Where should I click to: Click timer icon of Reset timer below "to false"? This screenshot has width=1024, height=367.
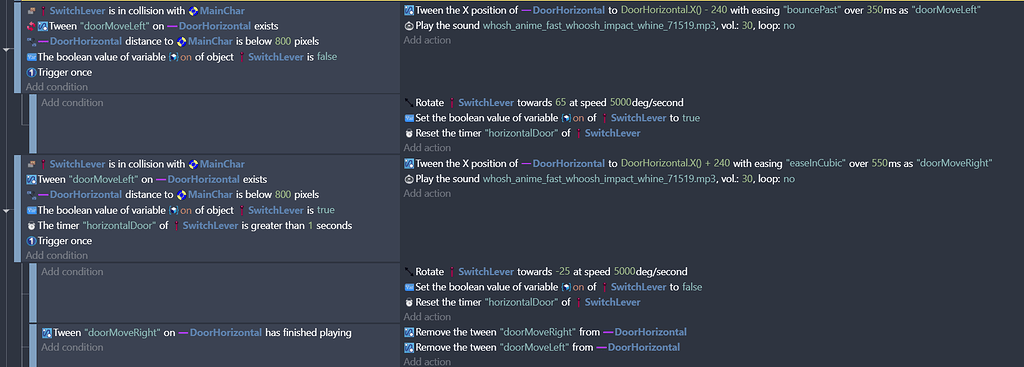point(409,302)
